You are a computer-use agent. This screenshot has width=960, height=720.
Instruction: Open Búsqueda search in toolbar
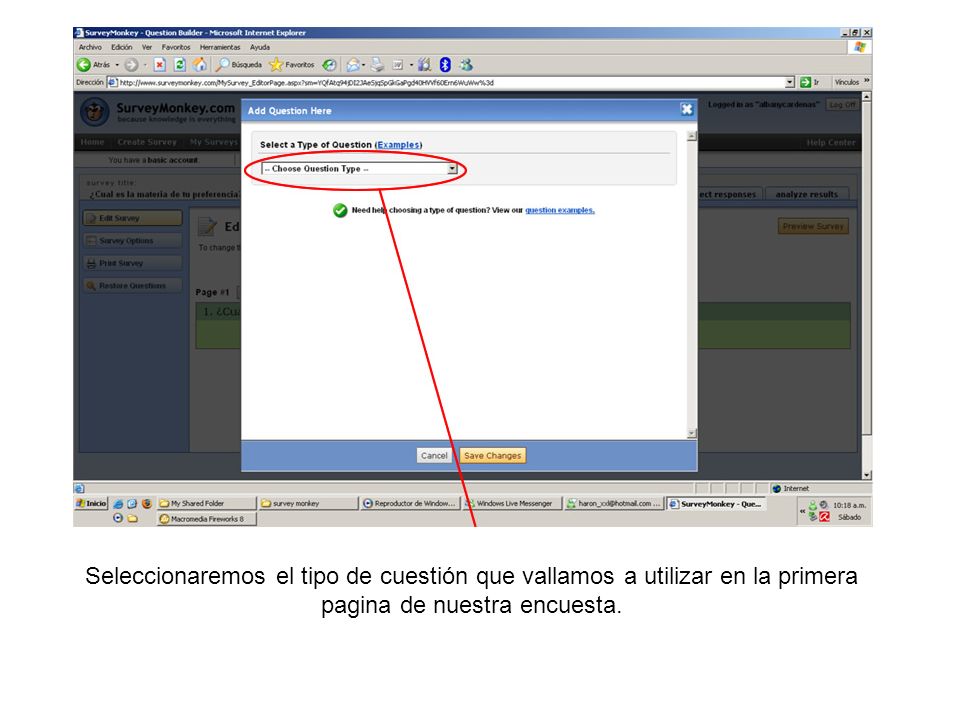pos(239,64)
